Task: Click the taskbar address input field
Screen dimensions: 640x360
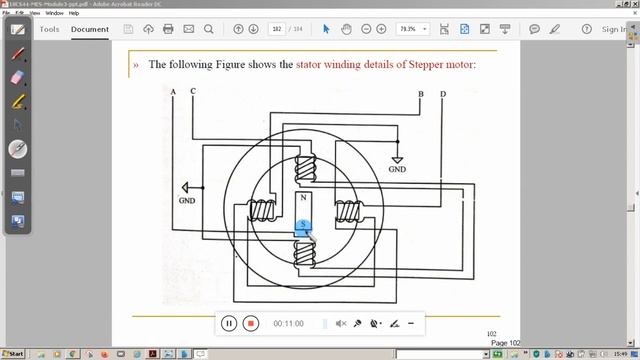Action: click(439, 354)
